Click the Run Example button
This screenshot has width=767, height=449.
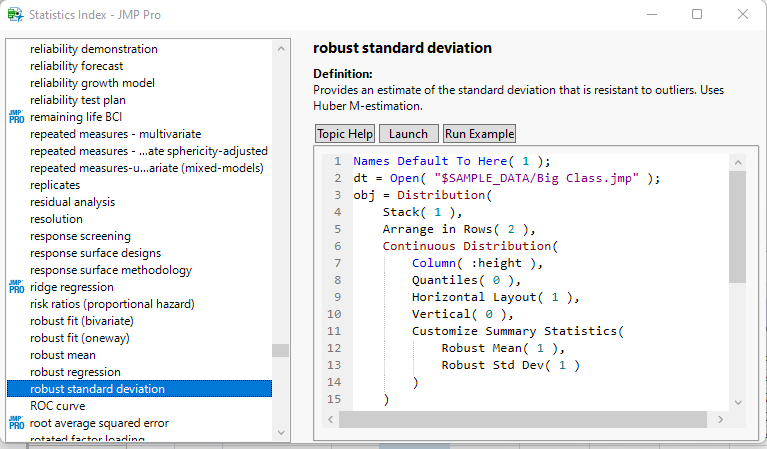(479, 134)
